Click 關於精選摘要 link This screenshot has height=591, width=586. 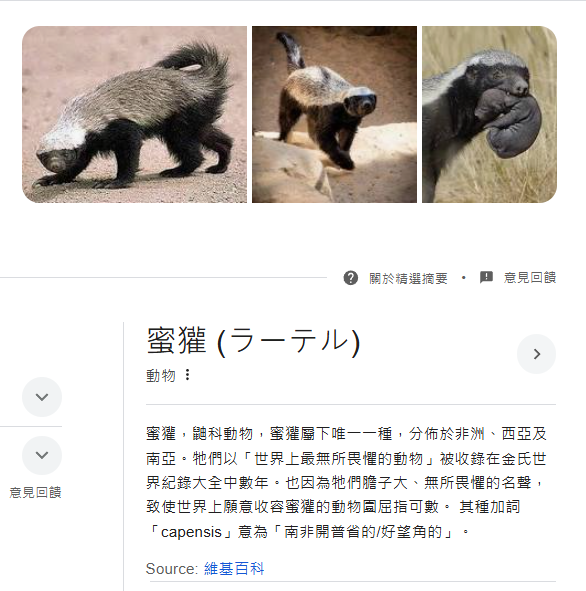(x=408, y=278)
